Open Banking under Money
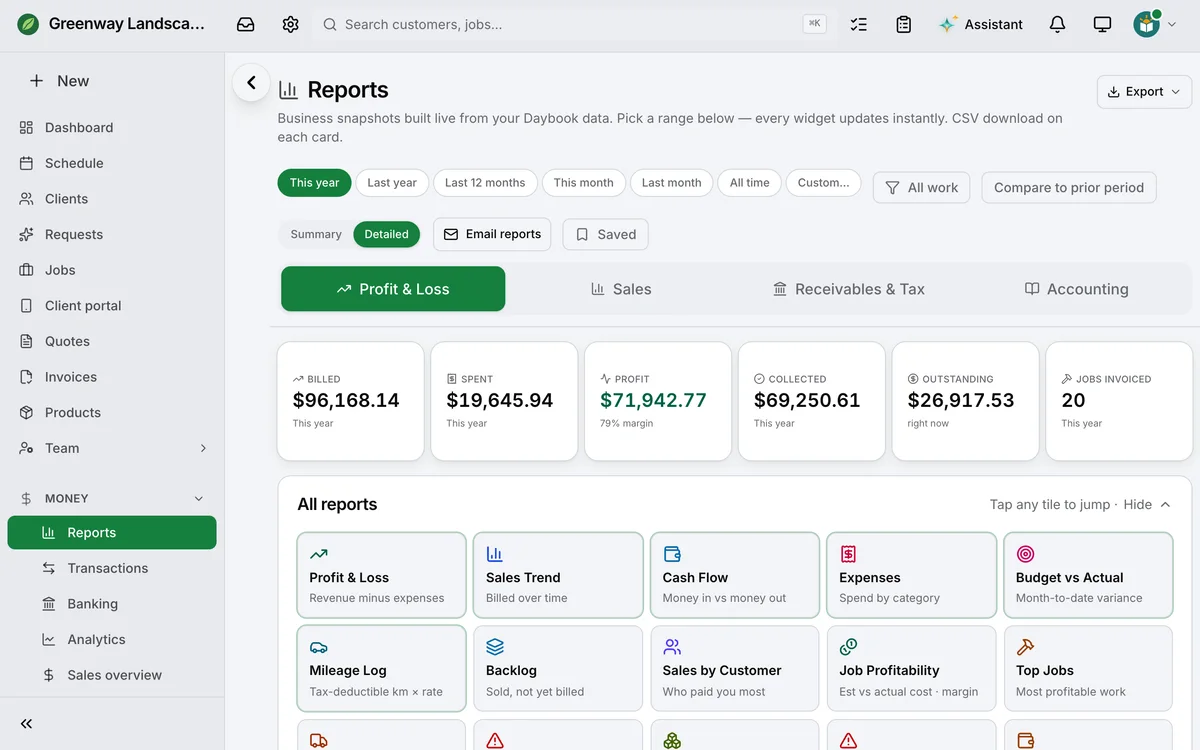 (x=112, y=604)
